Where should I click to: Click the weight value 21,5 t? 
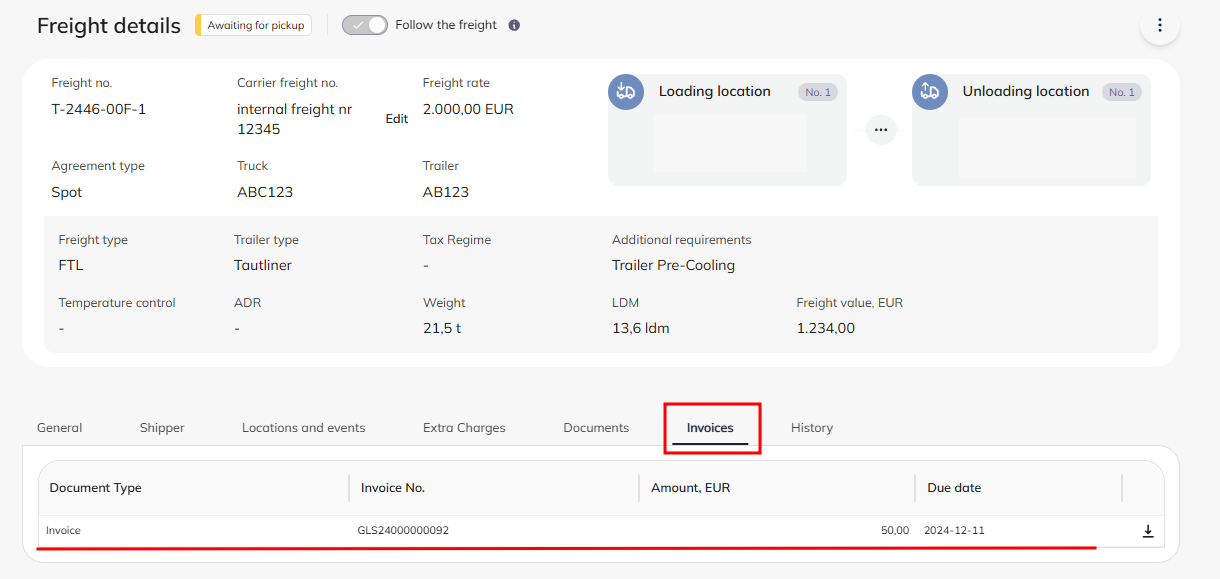click(x=442, y=328)
